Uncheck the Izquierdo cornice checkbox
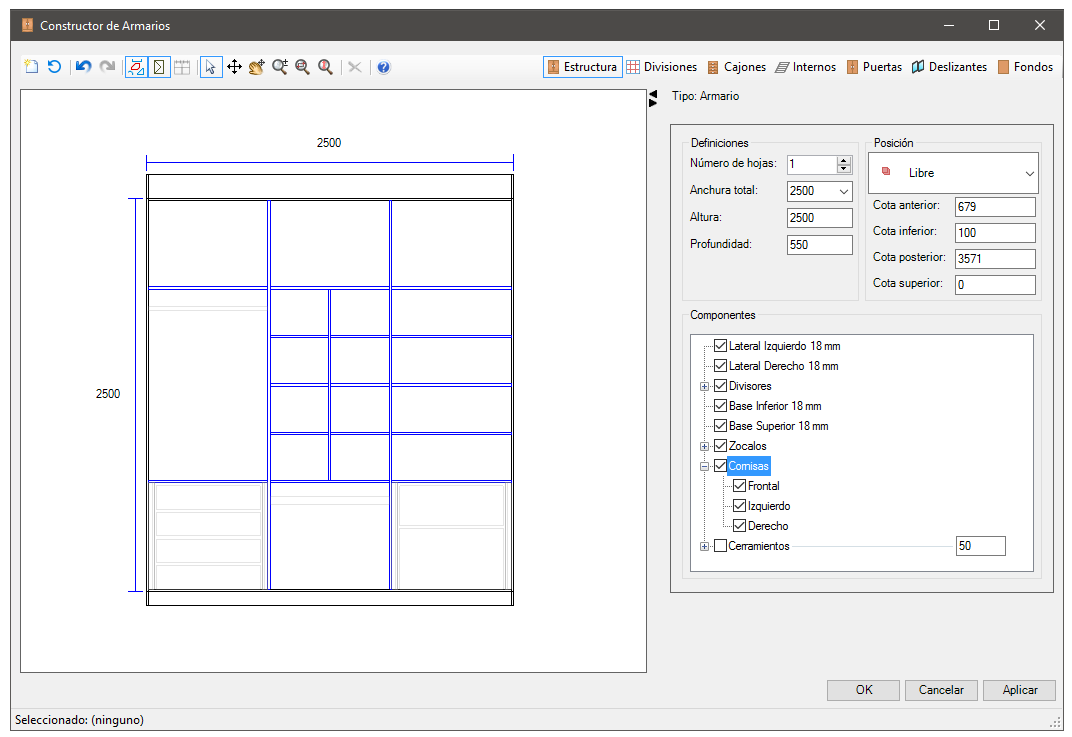Image resolution: width=1072 pixels, height=737 pixels. pos(739,505)
